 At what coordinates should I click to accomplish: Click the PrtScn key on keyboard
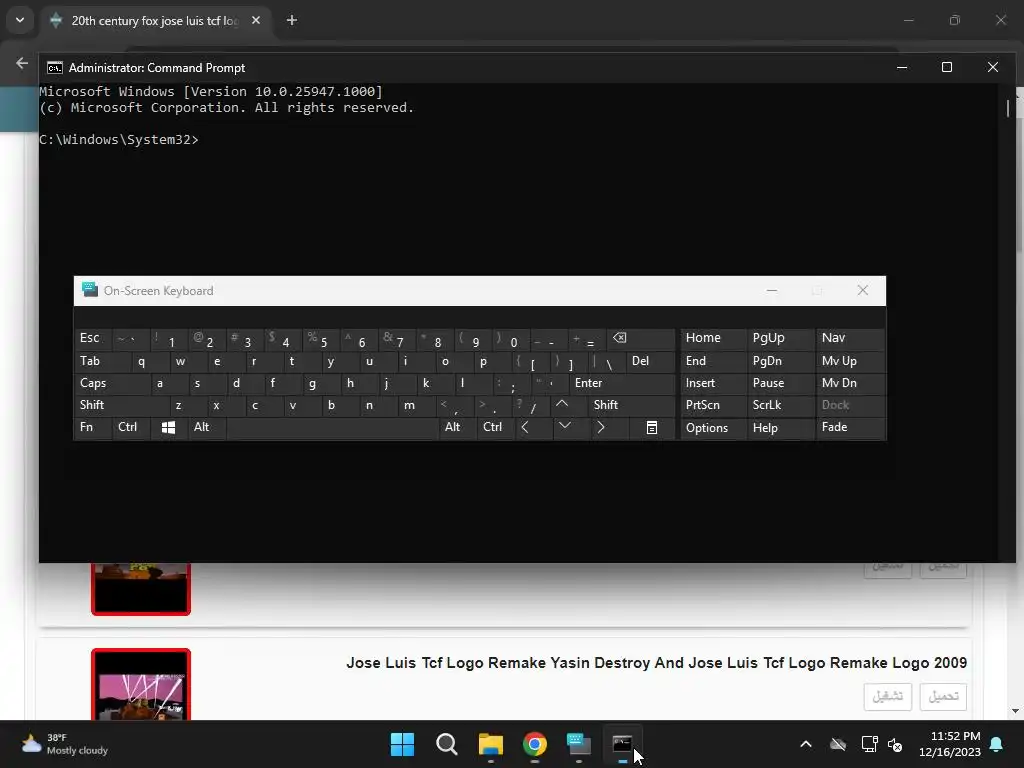(713, 405)
